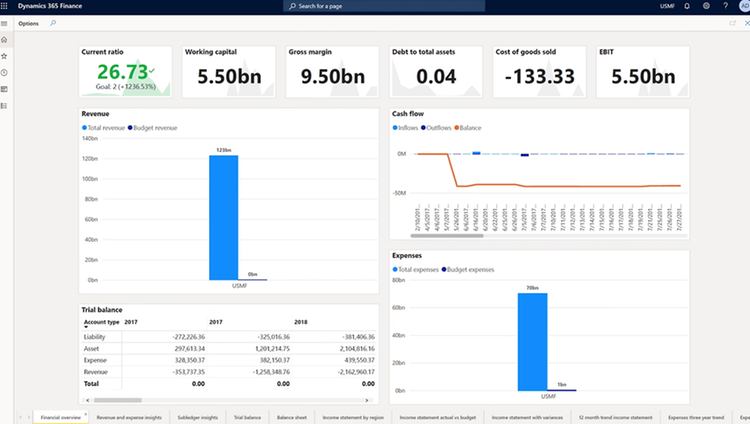The height and width of the screenshot is (424, 750).
Task: Switch to Subledger insights tab
Action: click(x=198, y=417)
